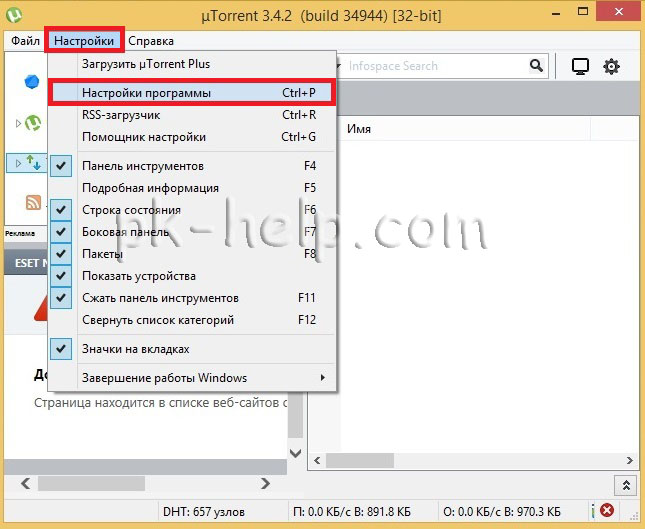Image resolution: width=645 pixels, height=529 pixels.
Task: Expand Завершение работы Windows submenu
Action: pos(193,378)
